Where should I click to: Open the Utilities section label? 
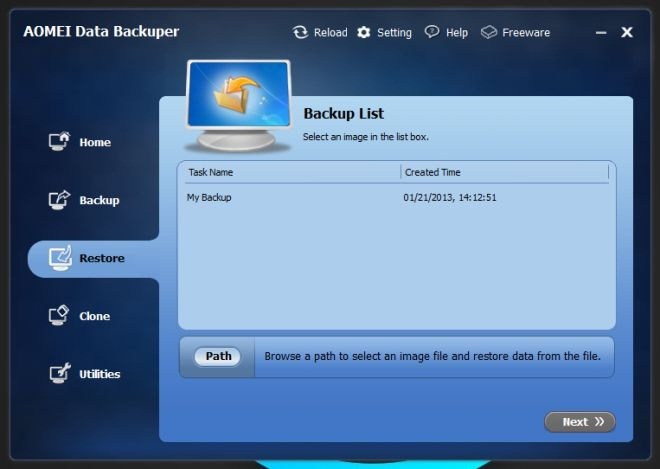(x=100, y=374)
